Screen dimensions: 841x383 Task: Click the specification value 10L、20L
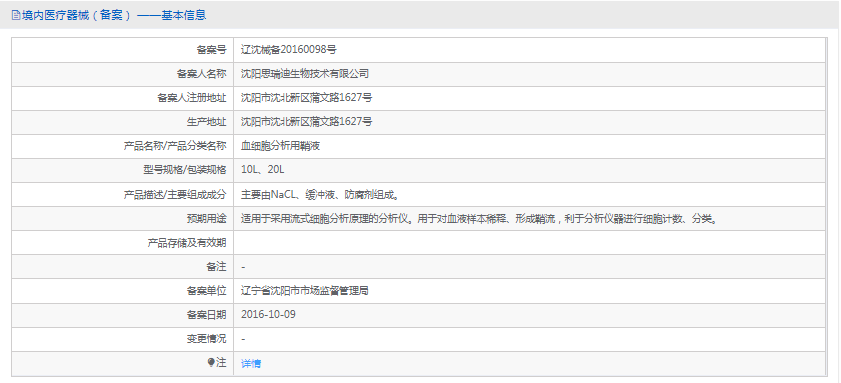pyautogui.click(x=263, y=170)
